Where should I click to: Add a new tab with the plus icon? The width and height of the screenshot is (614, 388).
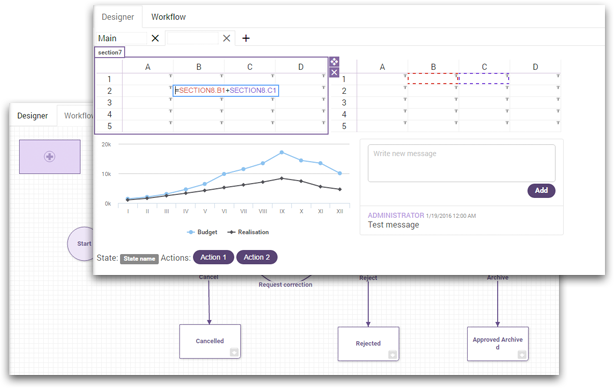click(x=246, y=38)
